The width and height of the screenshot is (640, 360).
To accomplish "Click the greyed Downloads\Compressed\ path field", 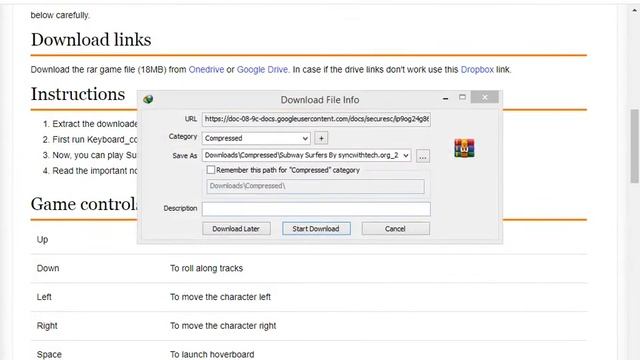I will (x=316, y=186).
